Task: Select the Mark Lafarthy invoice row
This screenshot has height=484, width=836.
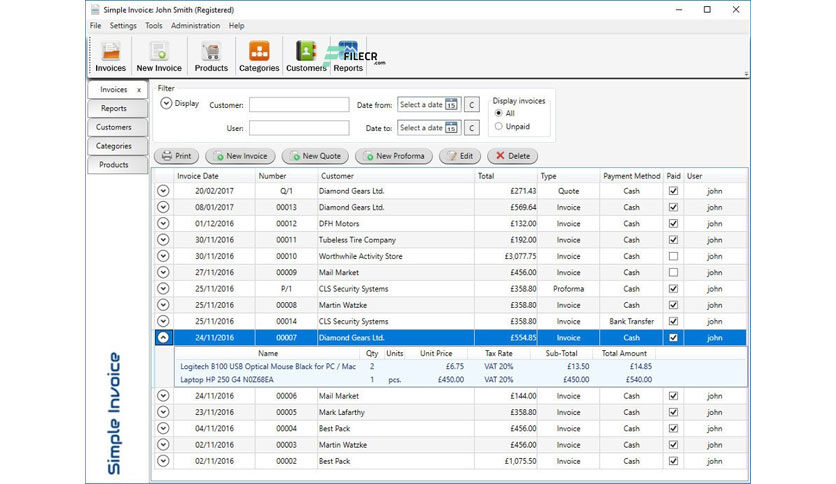Action: [x=451, y=412]
